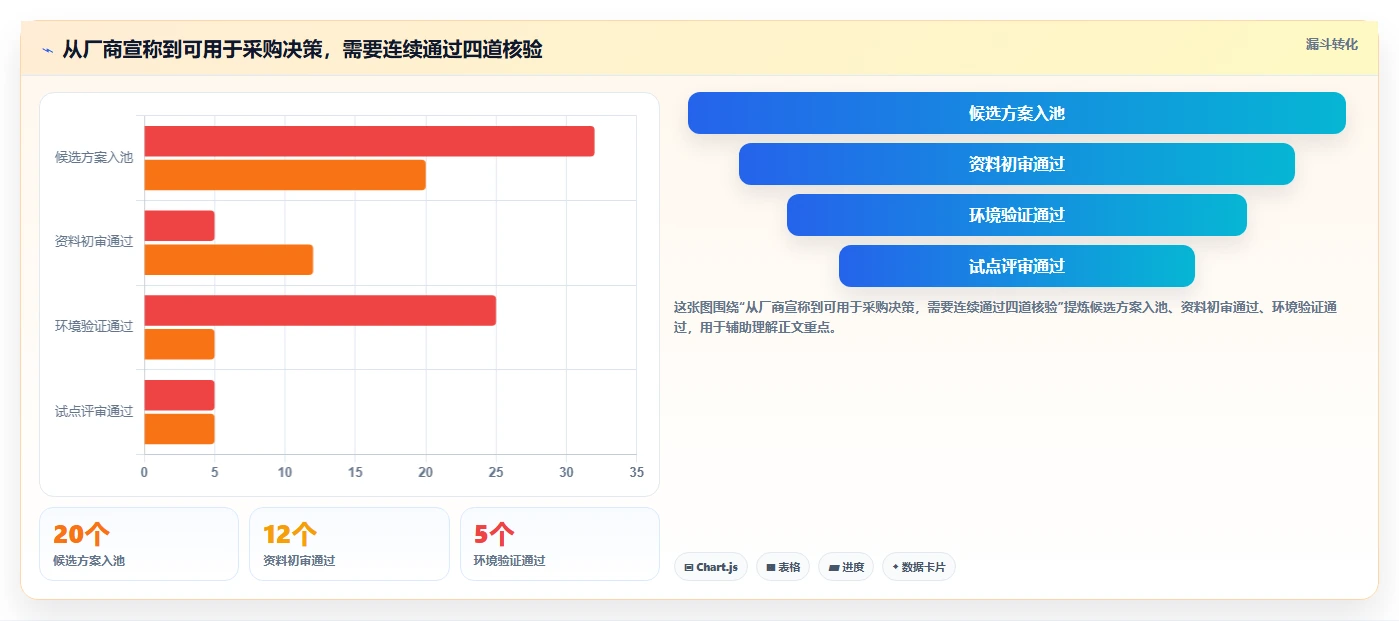Click the red bar for 资料初审通过
The width and height of the screenshot is (1399, 621).
coord(179,226)
